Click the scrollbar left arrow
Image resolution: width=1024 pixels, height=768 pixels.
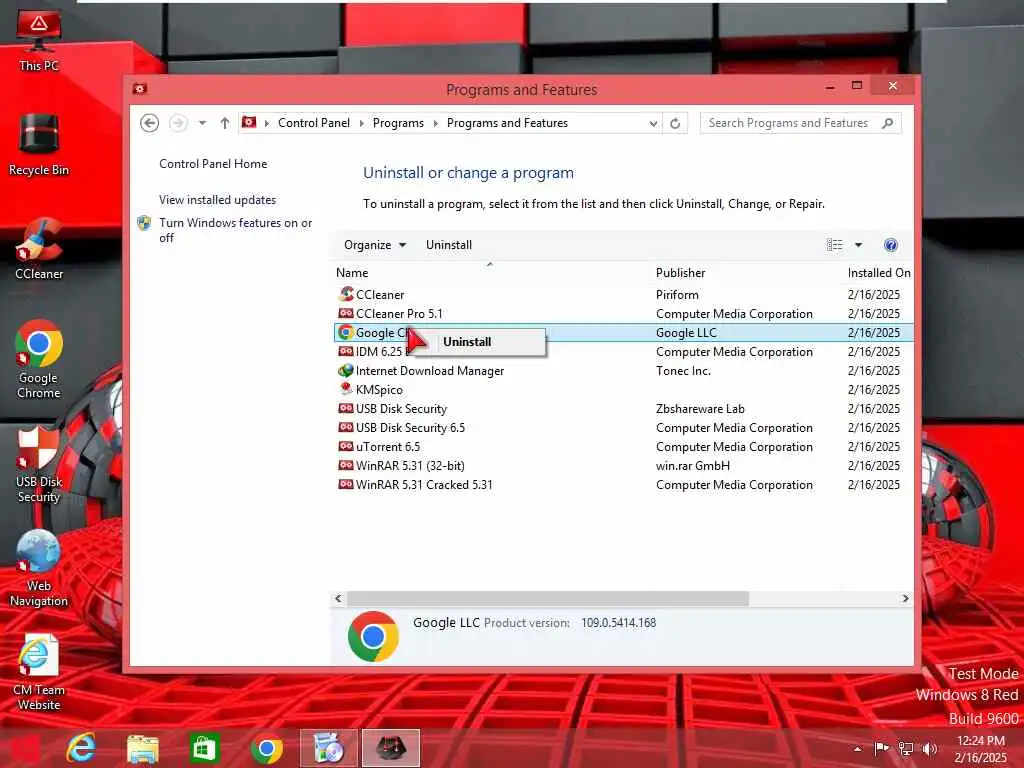coord(338,598)
